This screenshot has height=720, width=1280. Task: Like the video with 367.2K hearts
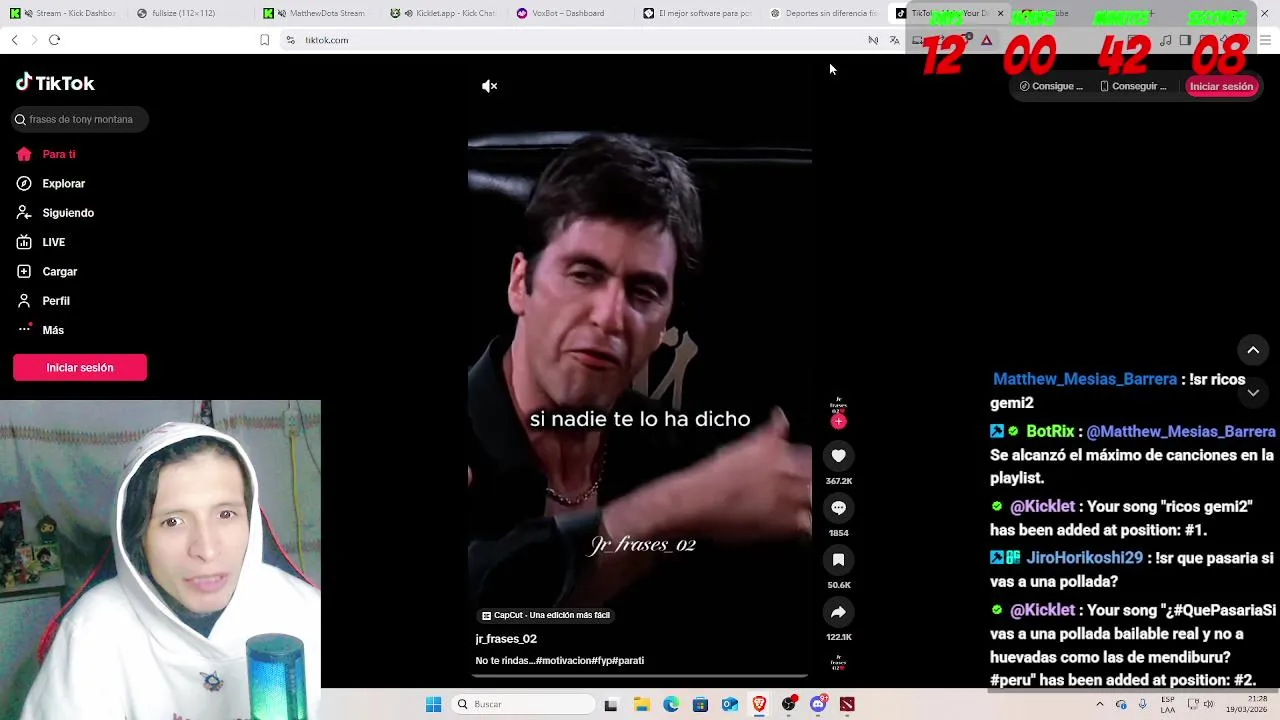[x=838, y=456]
